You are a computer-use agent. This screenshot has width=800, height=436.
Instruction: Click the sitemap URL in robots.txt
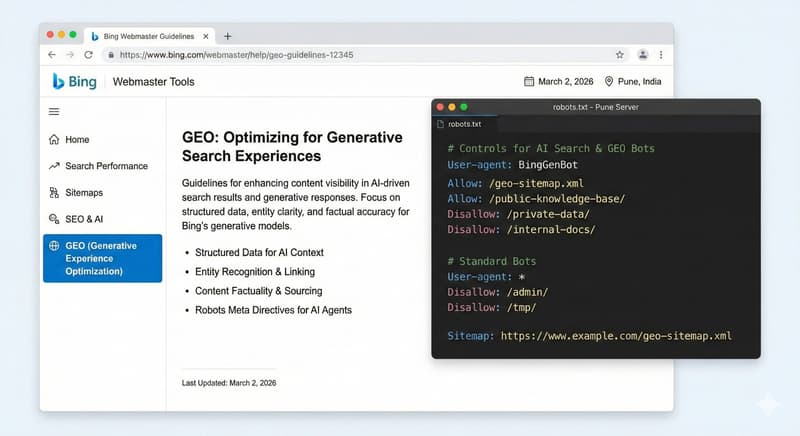click(x=616, y=336)
